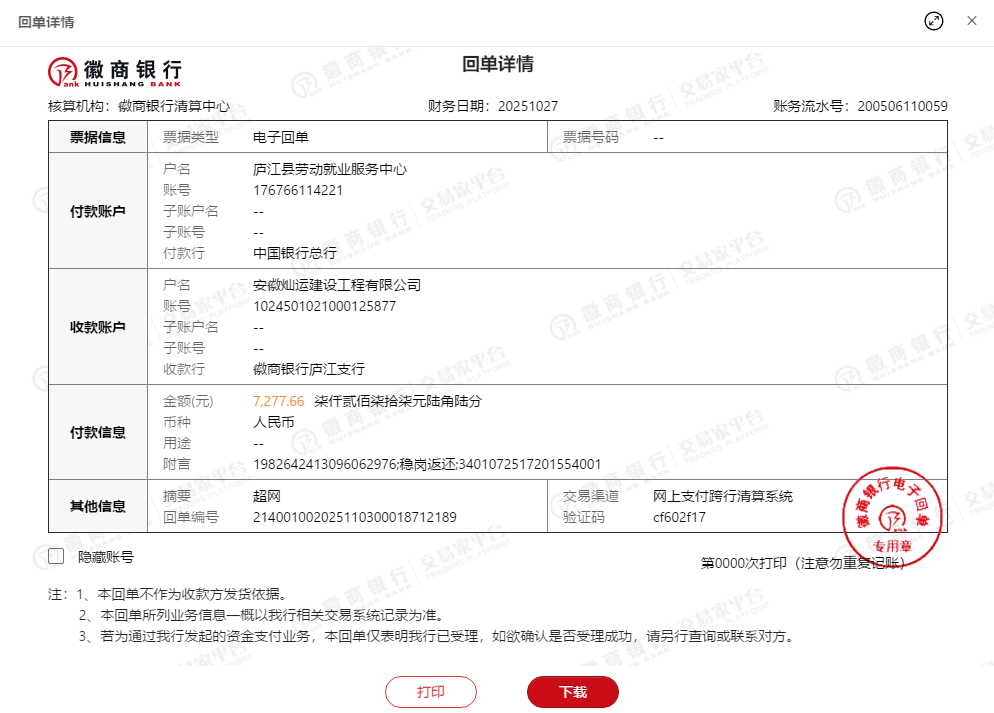
Task: Click the verification code cf602f17
Action: pos(679,517)
